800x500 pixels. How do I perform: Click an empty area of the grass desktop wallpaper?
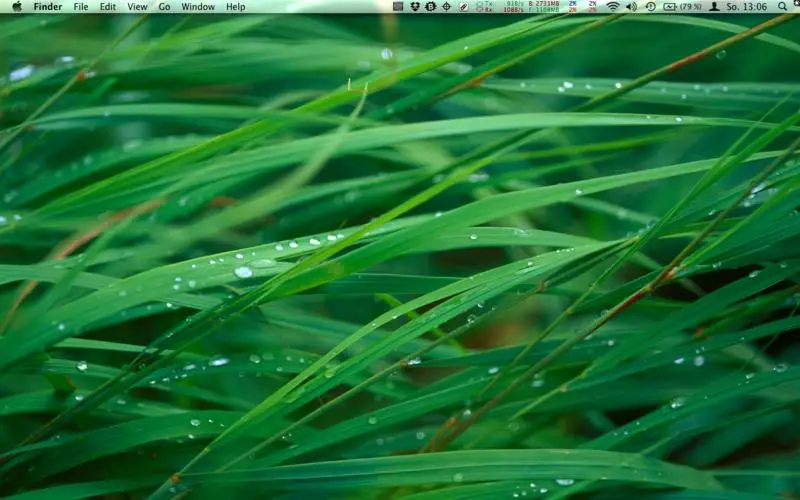(x=400, y=300)
